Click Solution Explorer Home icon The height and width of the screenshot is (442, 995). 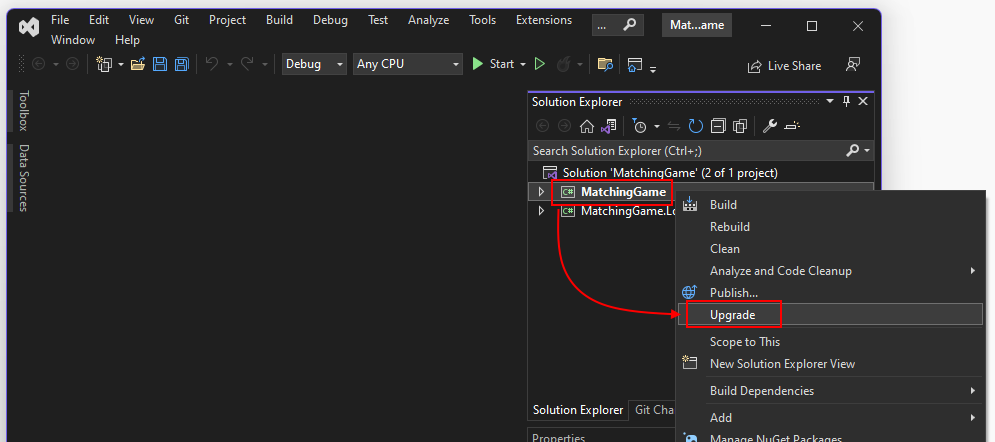(587, 126)
